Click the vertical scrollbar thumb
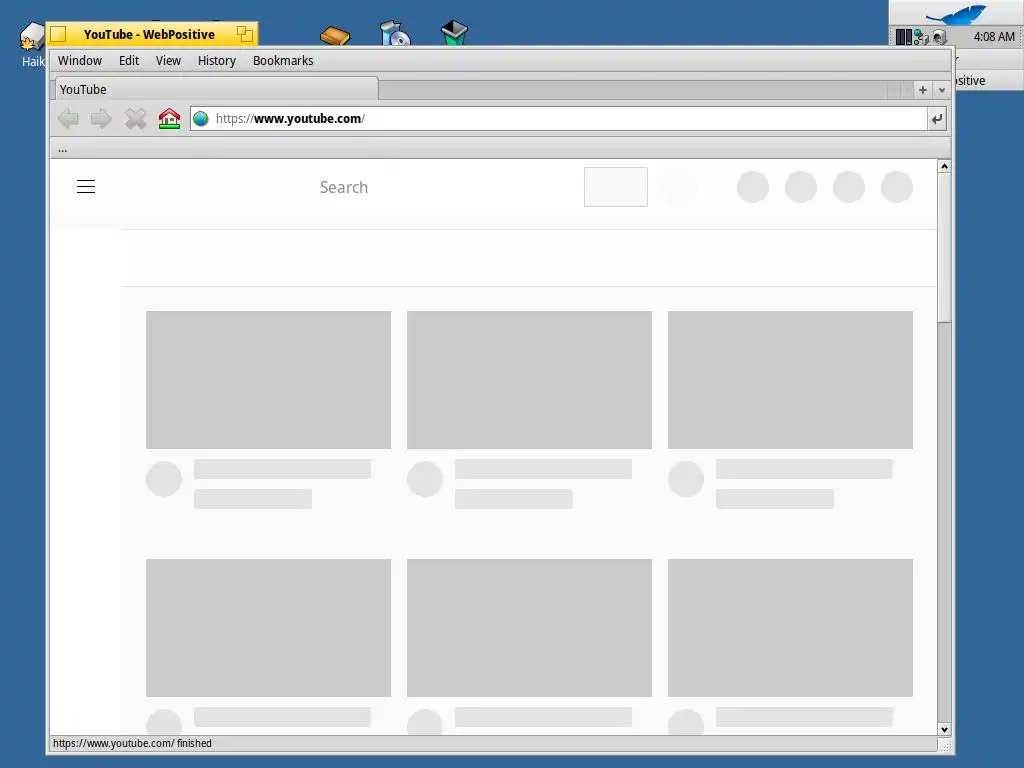This screenshot has width=1024, height=768. pos(944,248)
